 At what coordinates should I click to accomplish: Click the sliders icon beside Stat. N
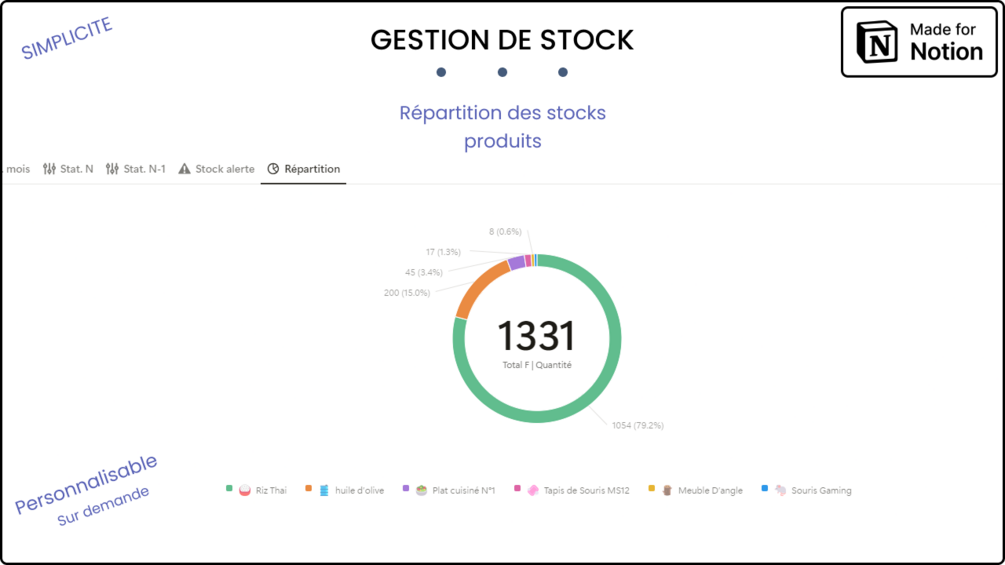49,169
